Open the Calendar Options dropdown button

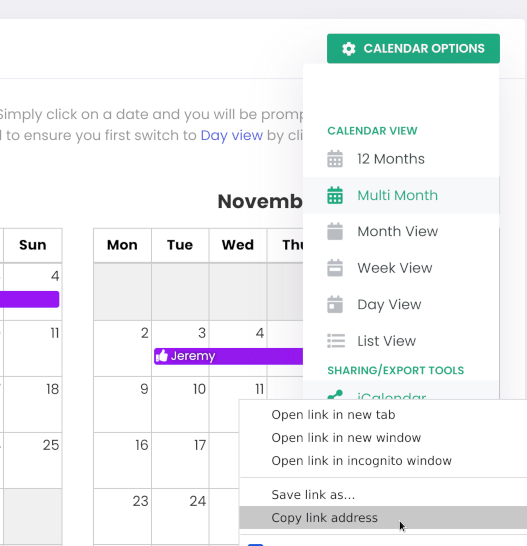click(x=413, y=48)
